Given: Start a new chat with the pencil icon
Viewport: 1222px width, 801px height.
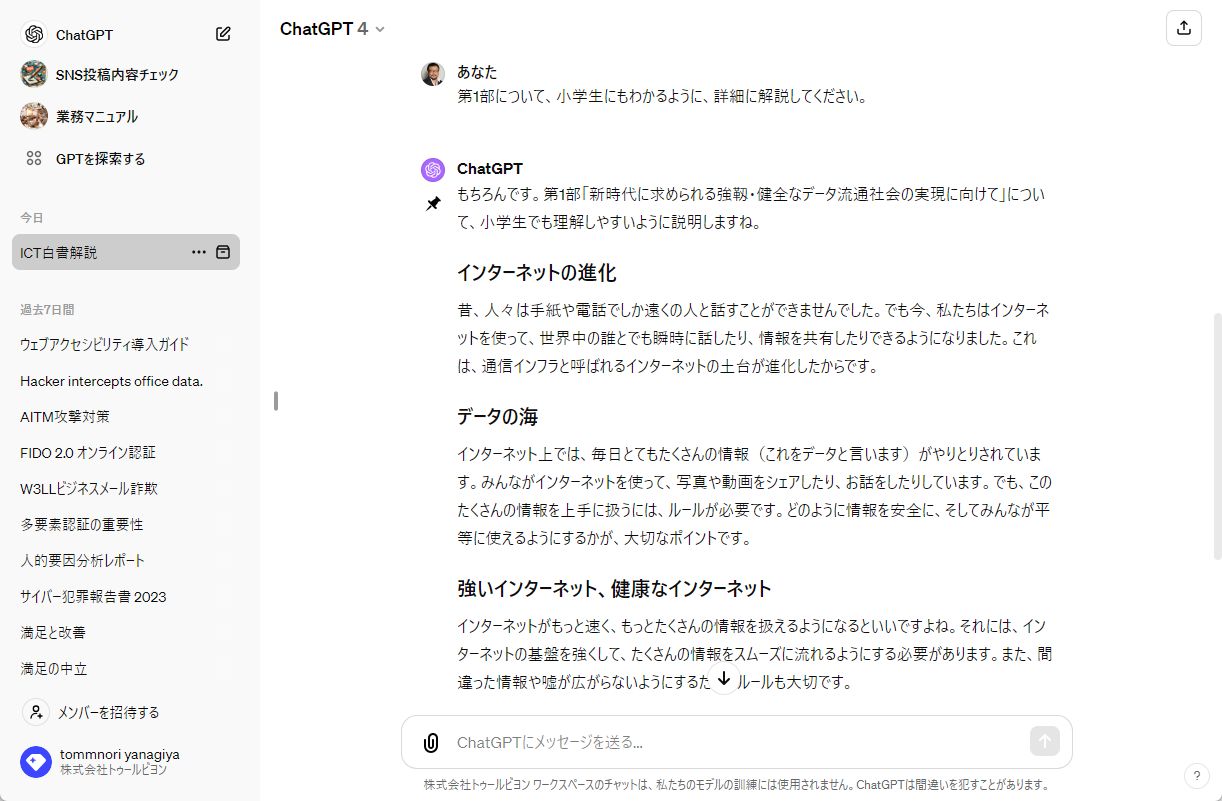Looking at the screenshot, I should click(x=223, y=34).
